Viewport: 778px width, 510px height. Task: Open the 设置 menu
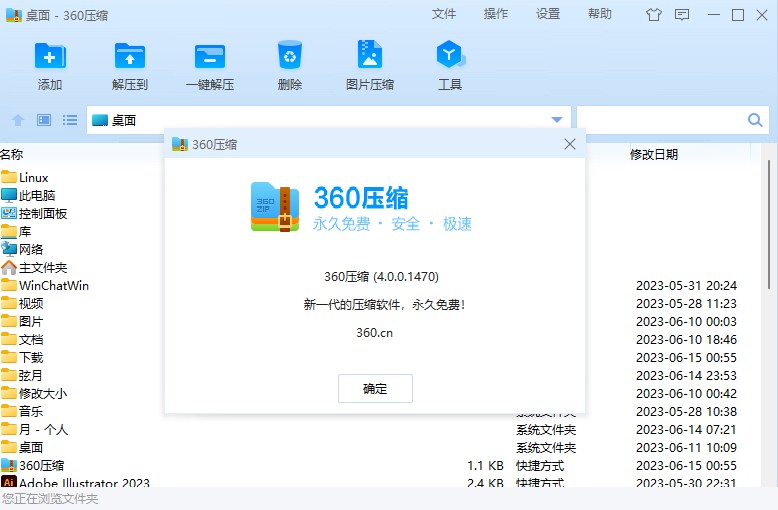(x=548, y=14)
